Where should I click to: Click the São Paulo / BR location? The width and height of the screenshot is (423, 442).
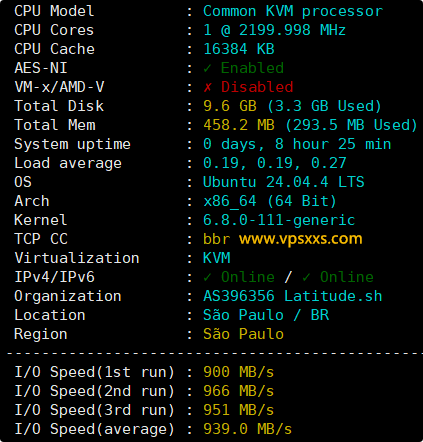tap(266, 315)
